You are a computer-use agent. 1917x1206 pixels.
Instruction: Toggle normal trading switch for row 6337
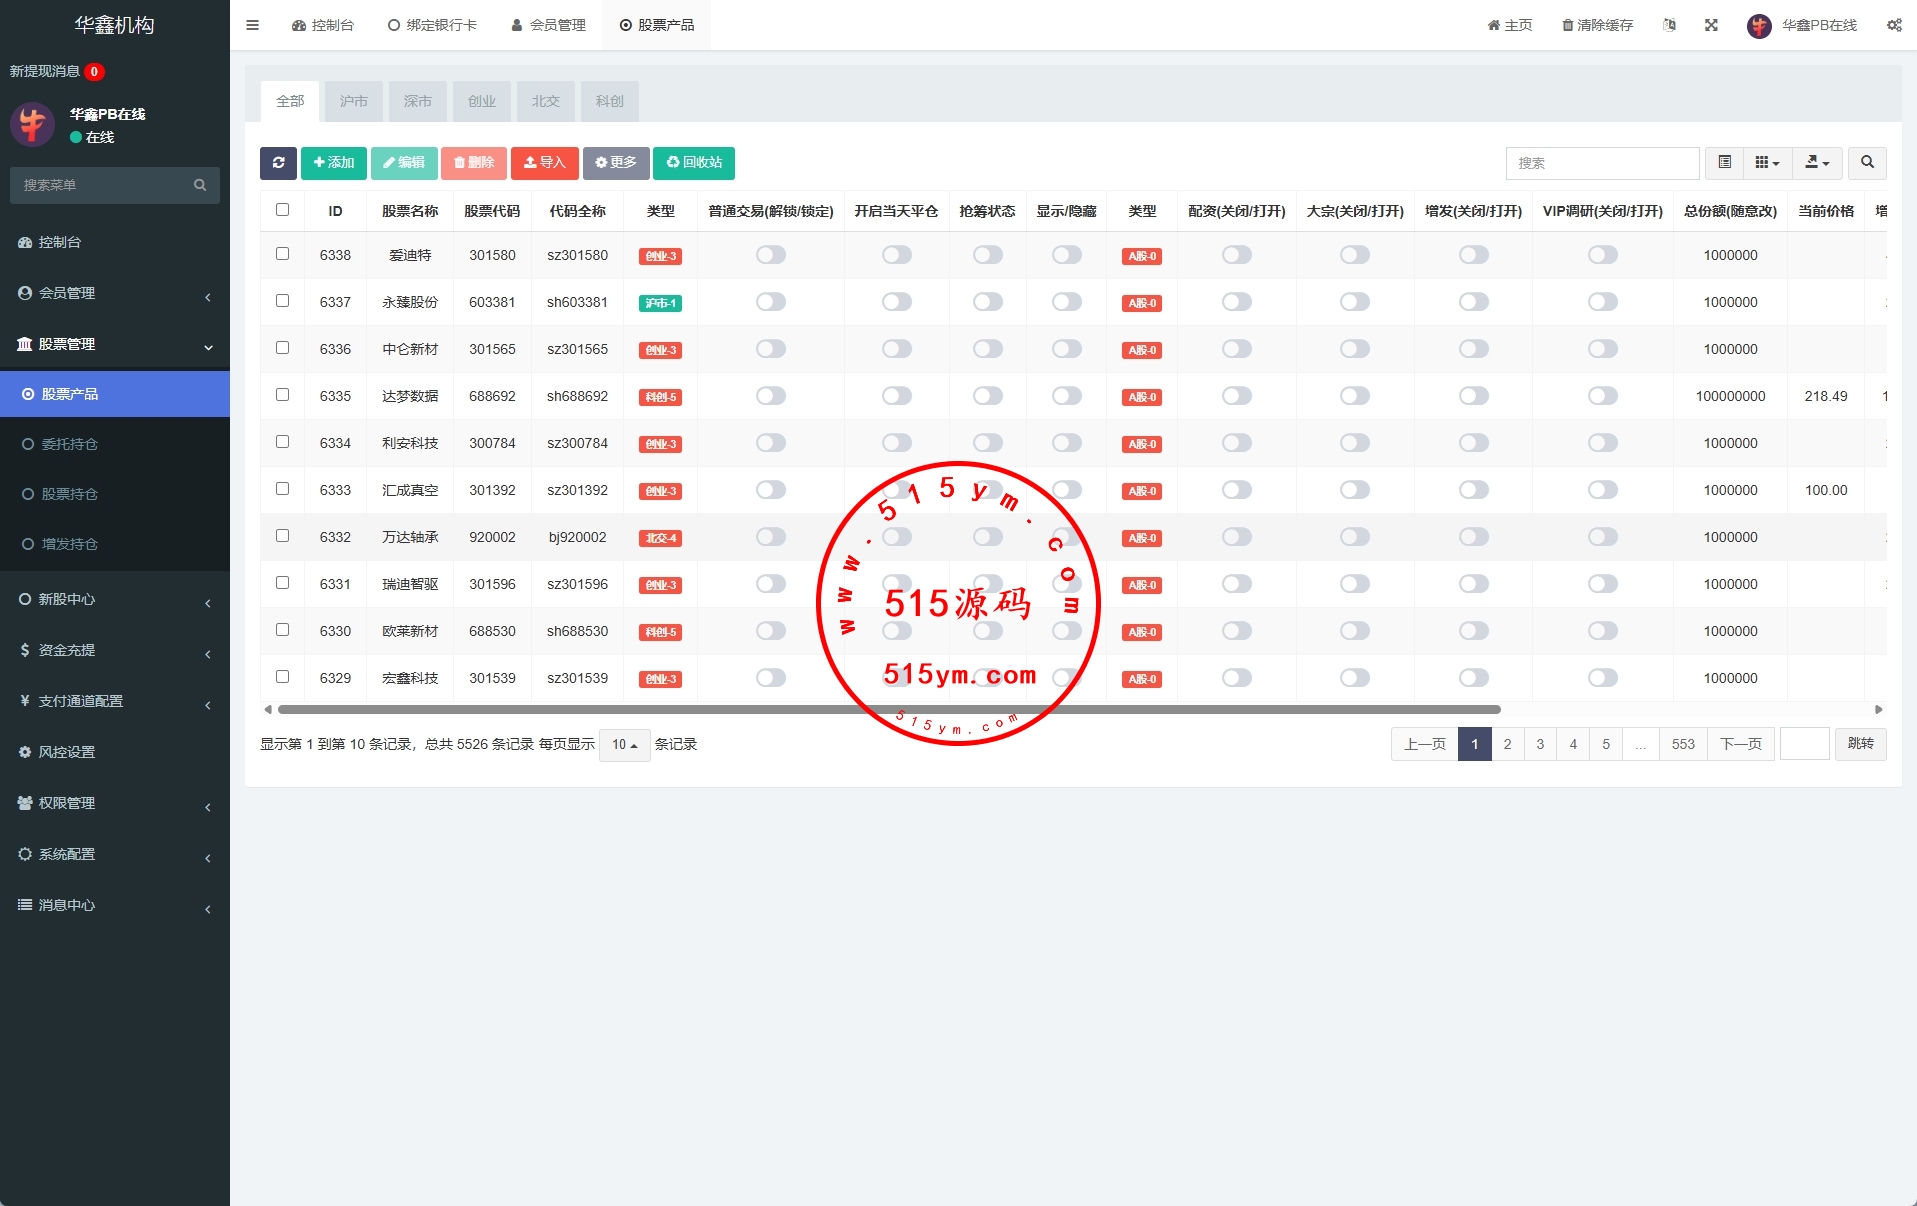(770, 302)
